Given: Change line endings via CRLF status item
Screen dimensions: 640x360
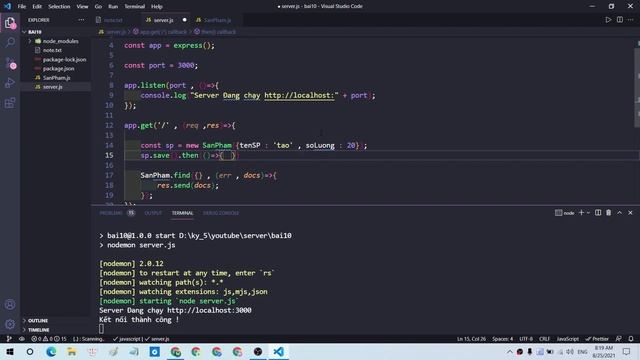Looking at the screenshot, I should (544, 339).
